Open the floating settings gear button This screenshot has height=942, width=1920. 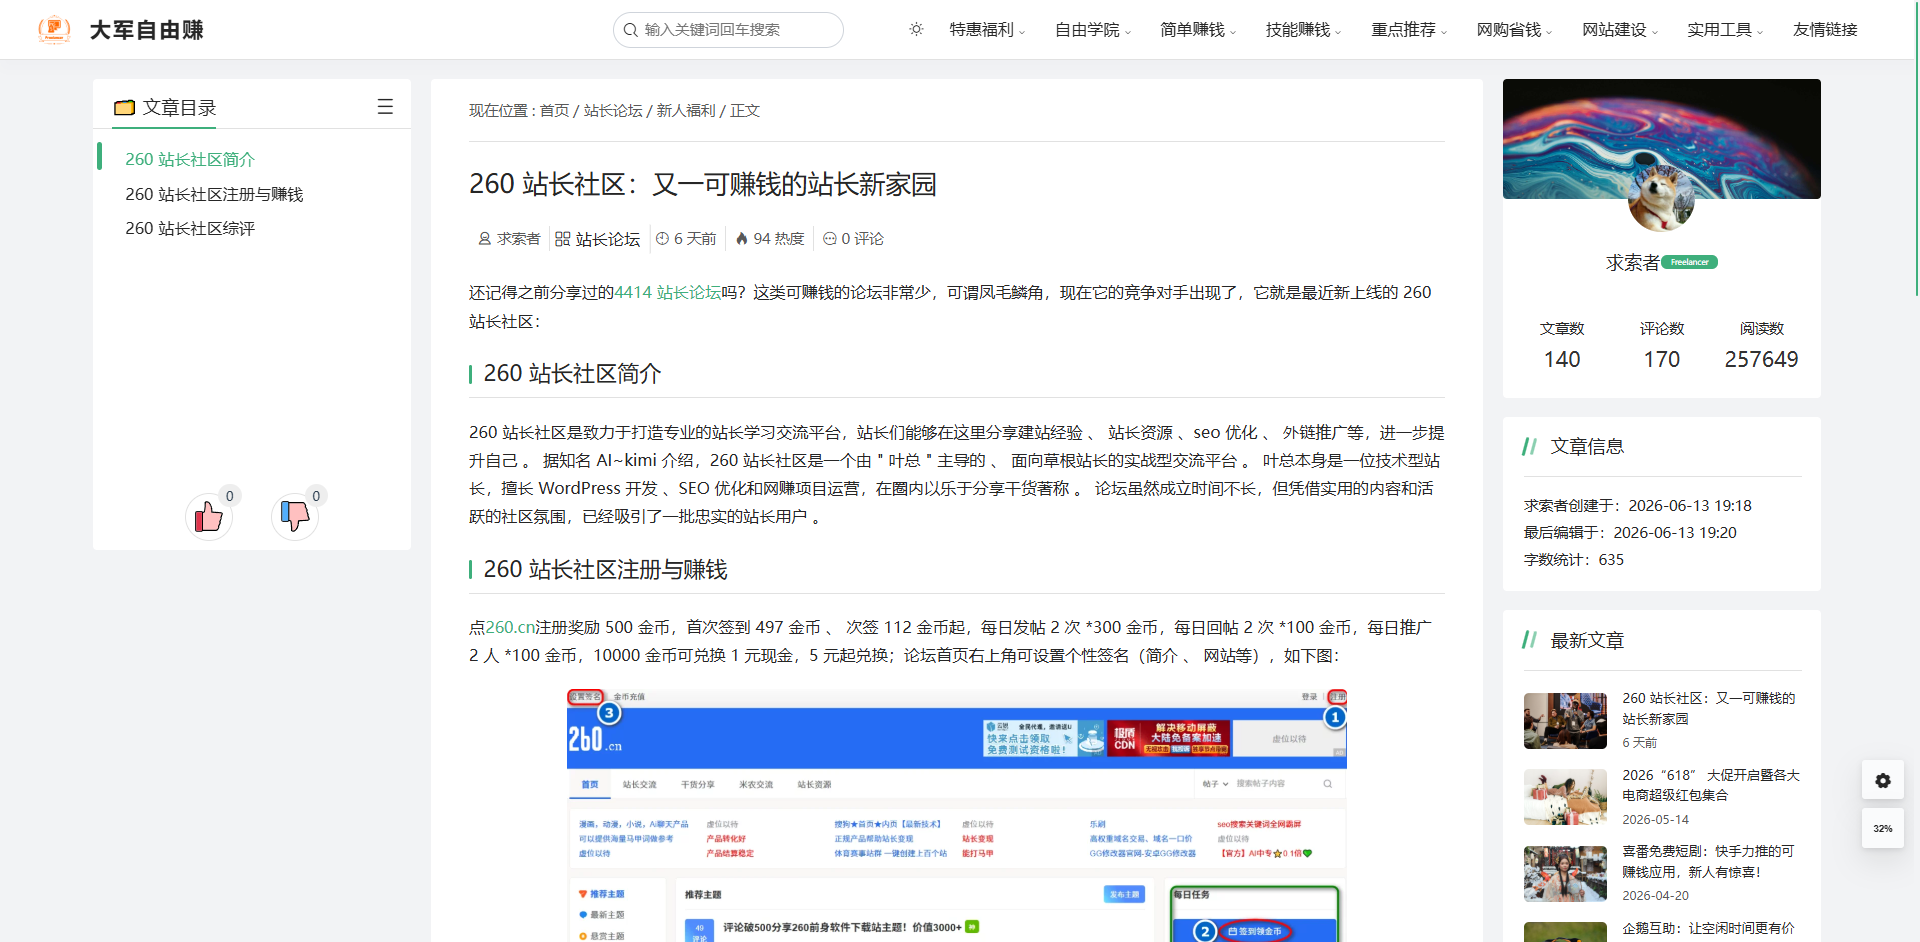pyautogui.click(x=1883, y=780)
